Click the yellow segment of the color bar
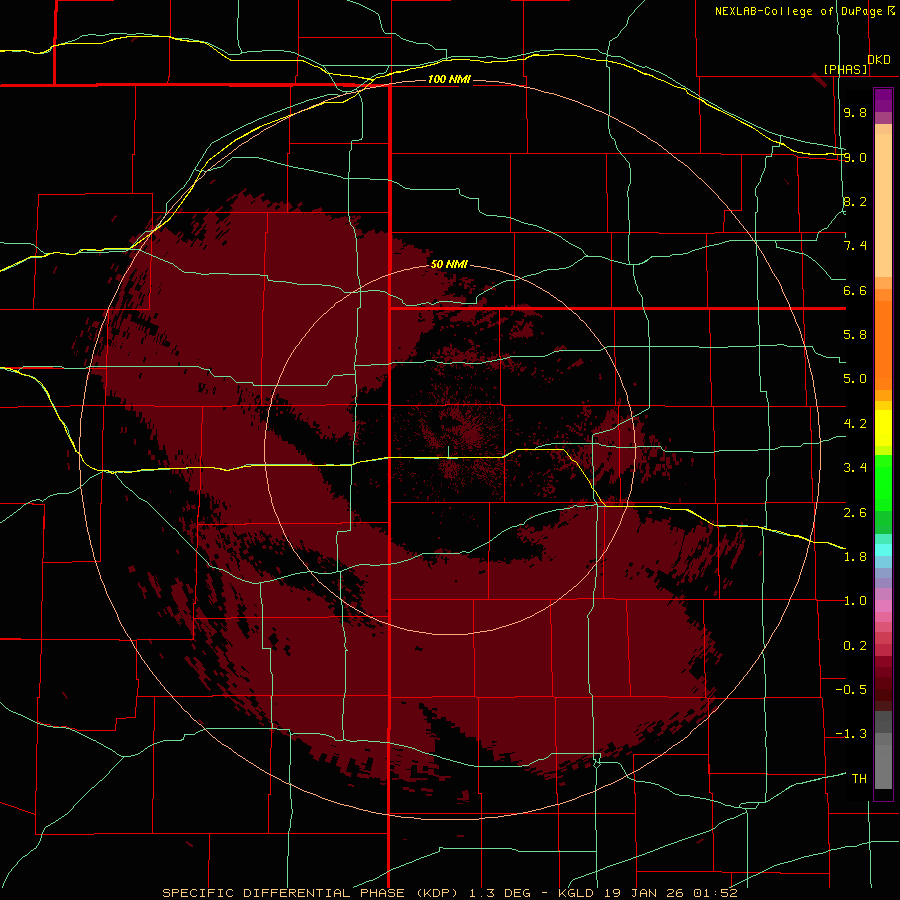This screenshot has height=900, width=900. (883, 428)
